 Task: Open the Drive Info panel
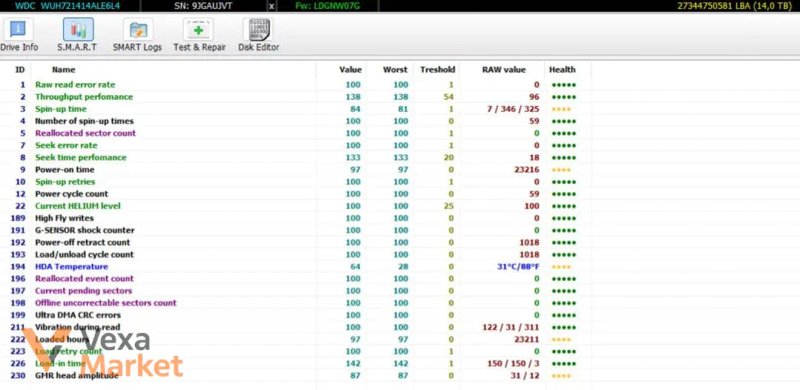[x=18, y=35]
